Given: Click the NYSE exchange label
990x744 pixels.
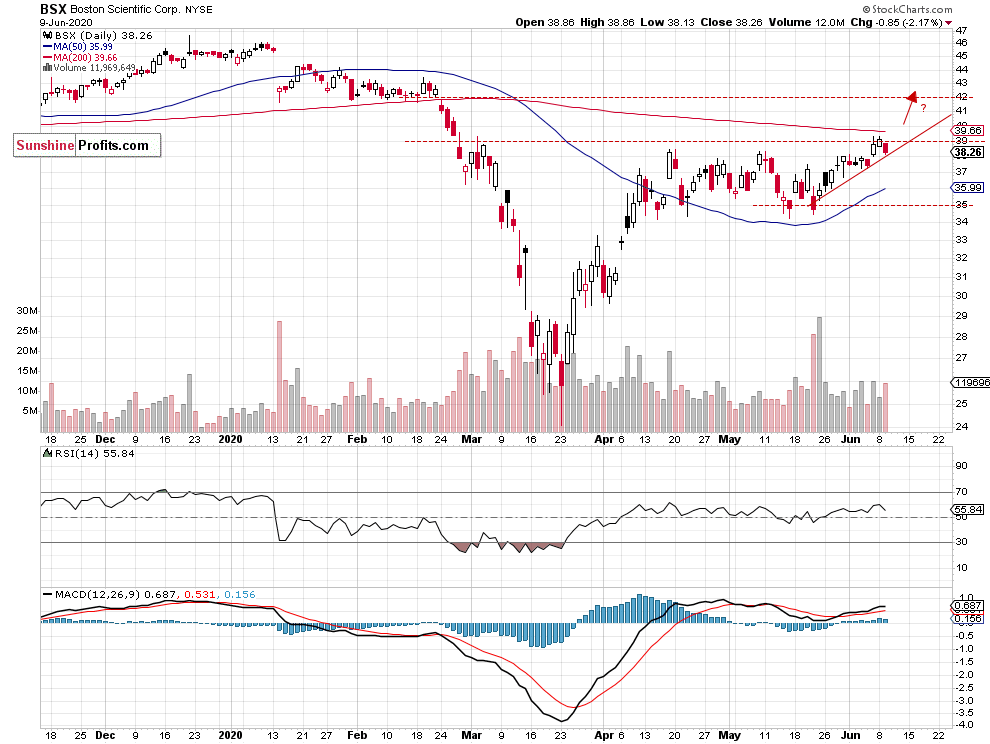Looking at the screenshot, I should 199,9.
